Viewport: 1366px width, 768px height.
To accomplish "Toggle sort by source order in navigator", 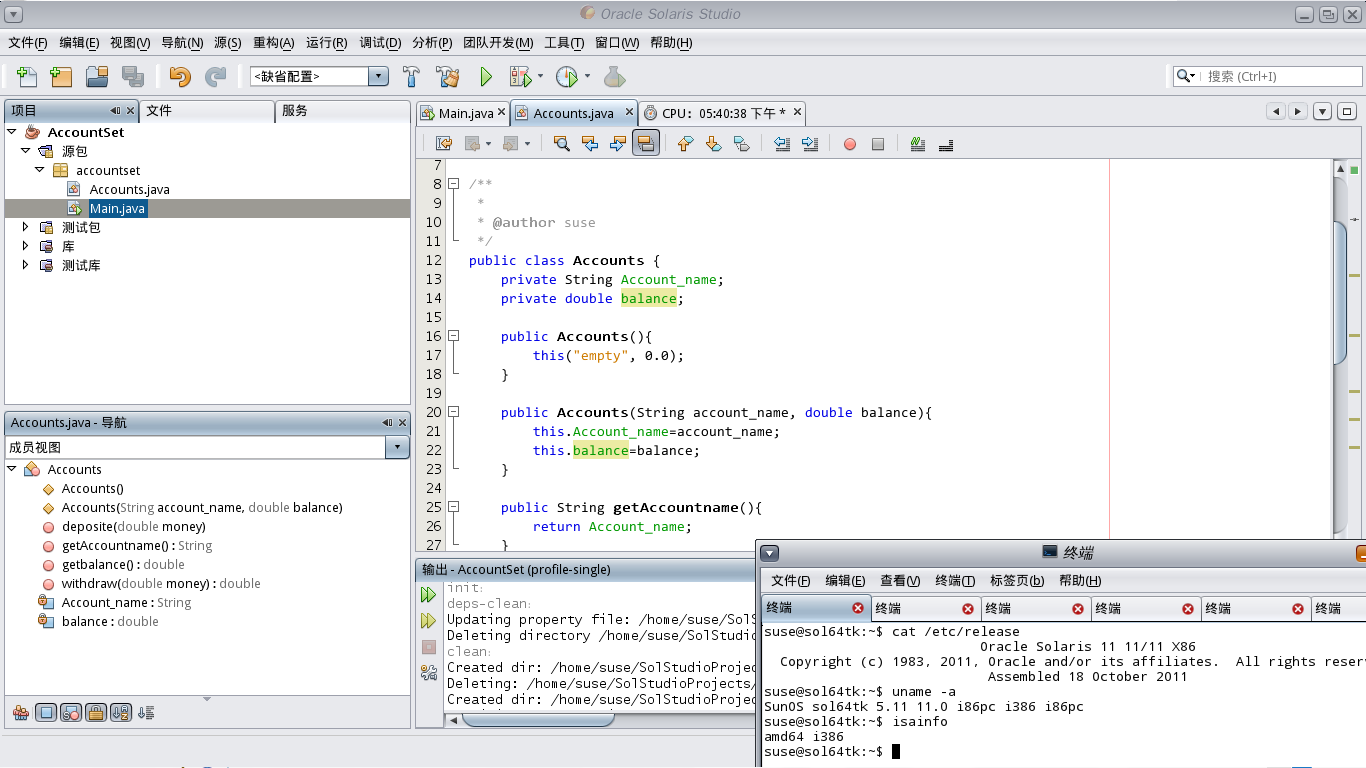I will point(146,713).
